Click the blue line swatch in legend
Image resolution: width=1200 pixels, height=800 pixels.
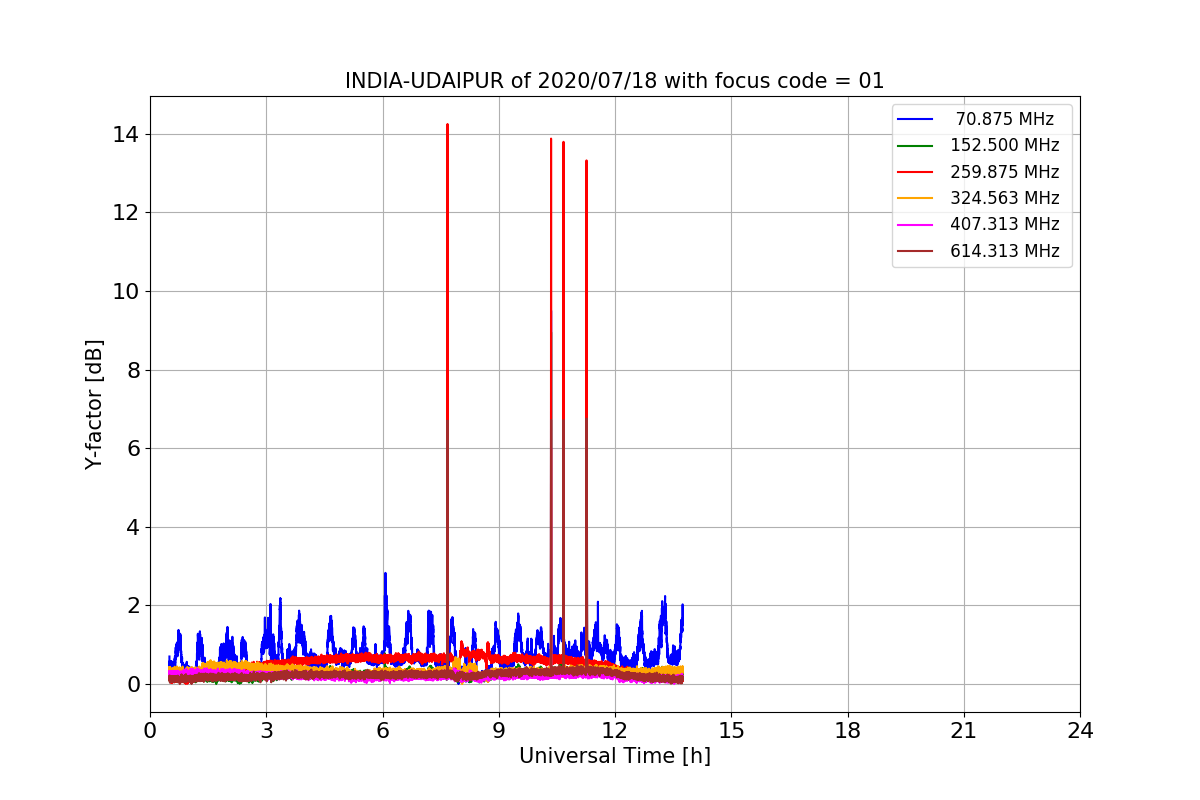click(916, 119)
